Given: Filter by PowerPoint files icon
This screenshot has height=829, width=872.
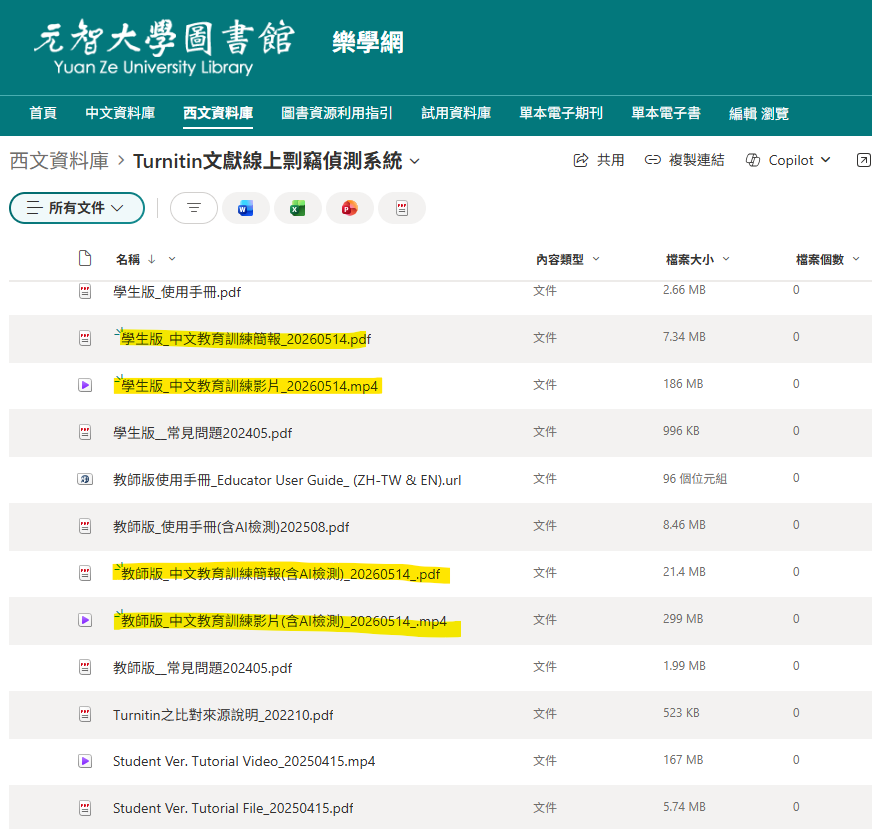Looking at the screenshot, I should [x=349, y=208].
